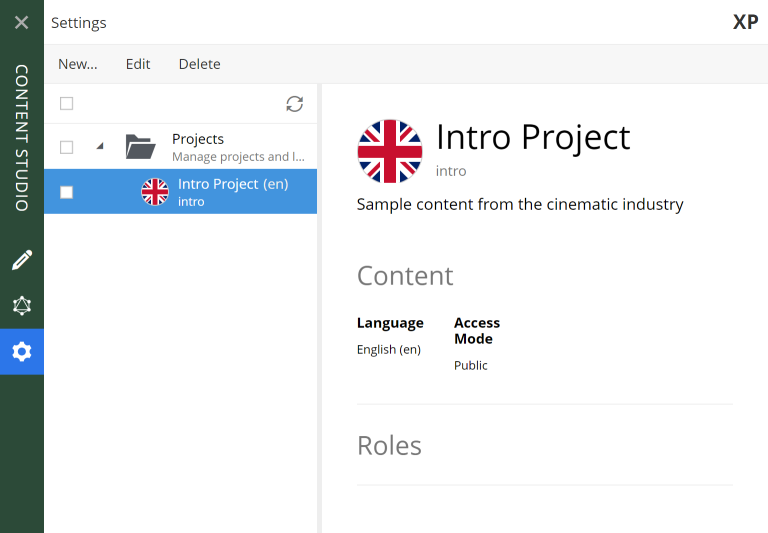This screenshot has width=768, height=533.
Task: Check the Projects row checkbox
Action: tap(67, 147)
